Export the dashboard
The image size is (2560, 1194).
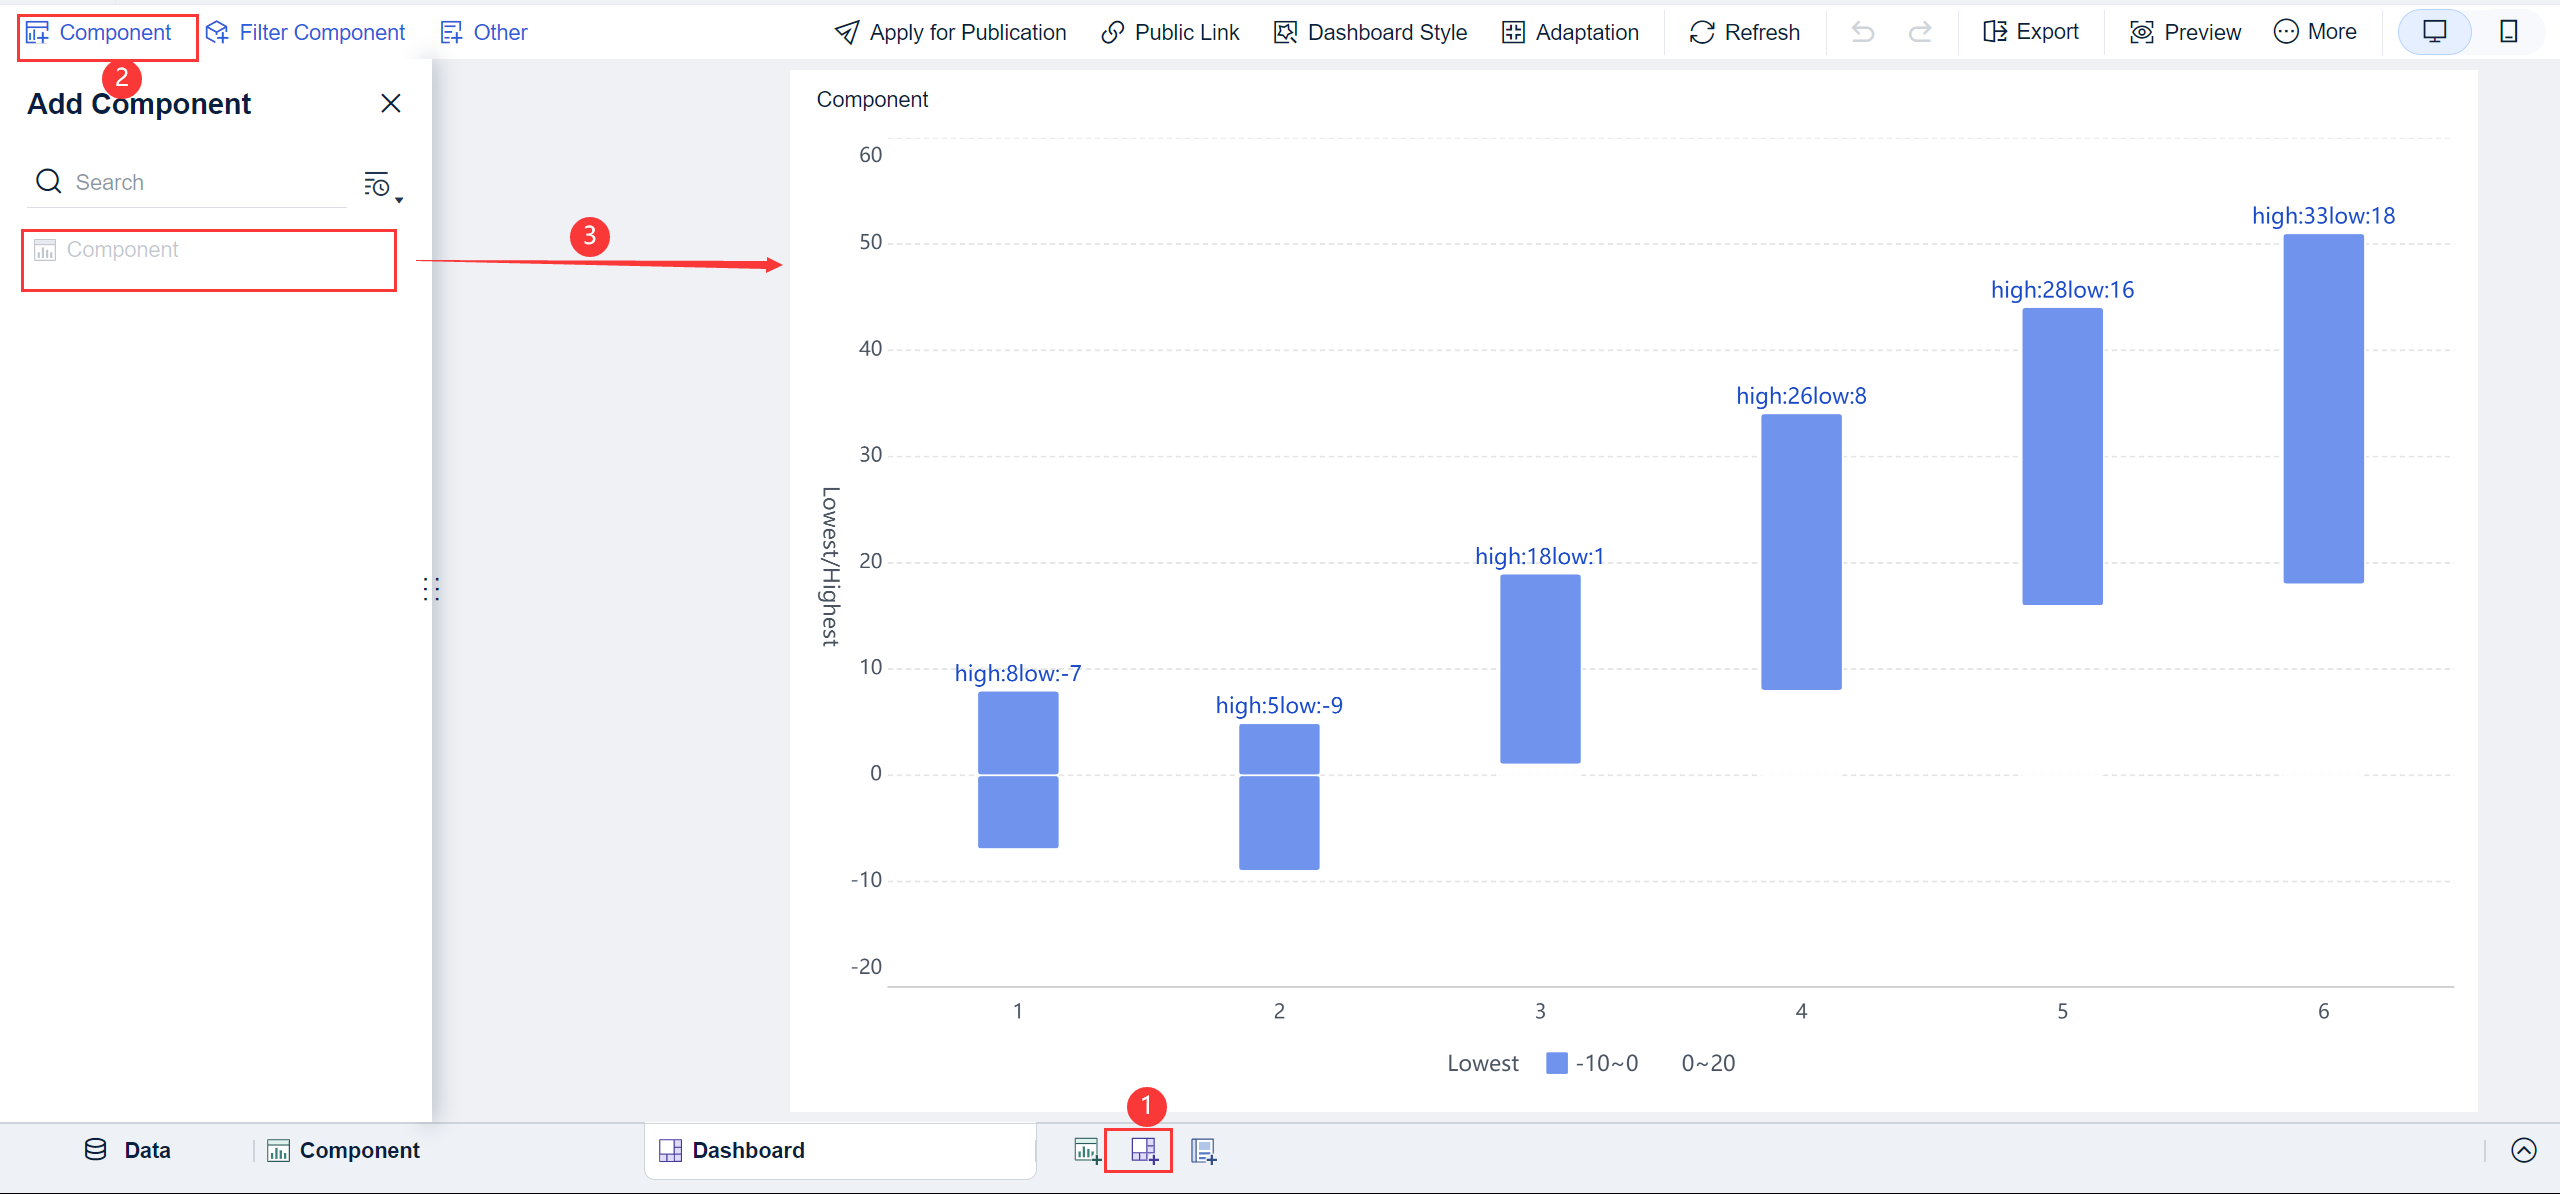click(x=2030, y=32)
